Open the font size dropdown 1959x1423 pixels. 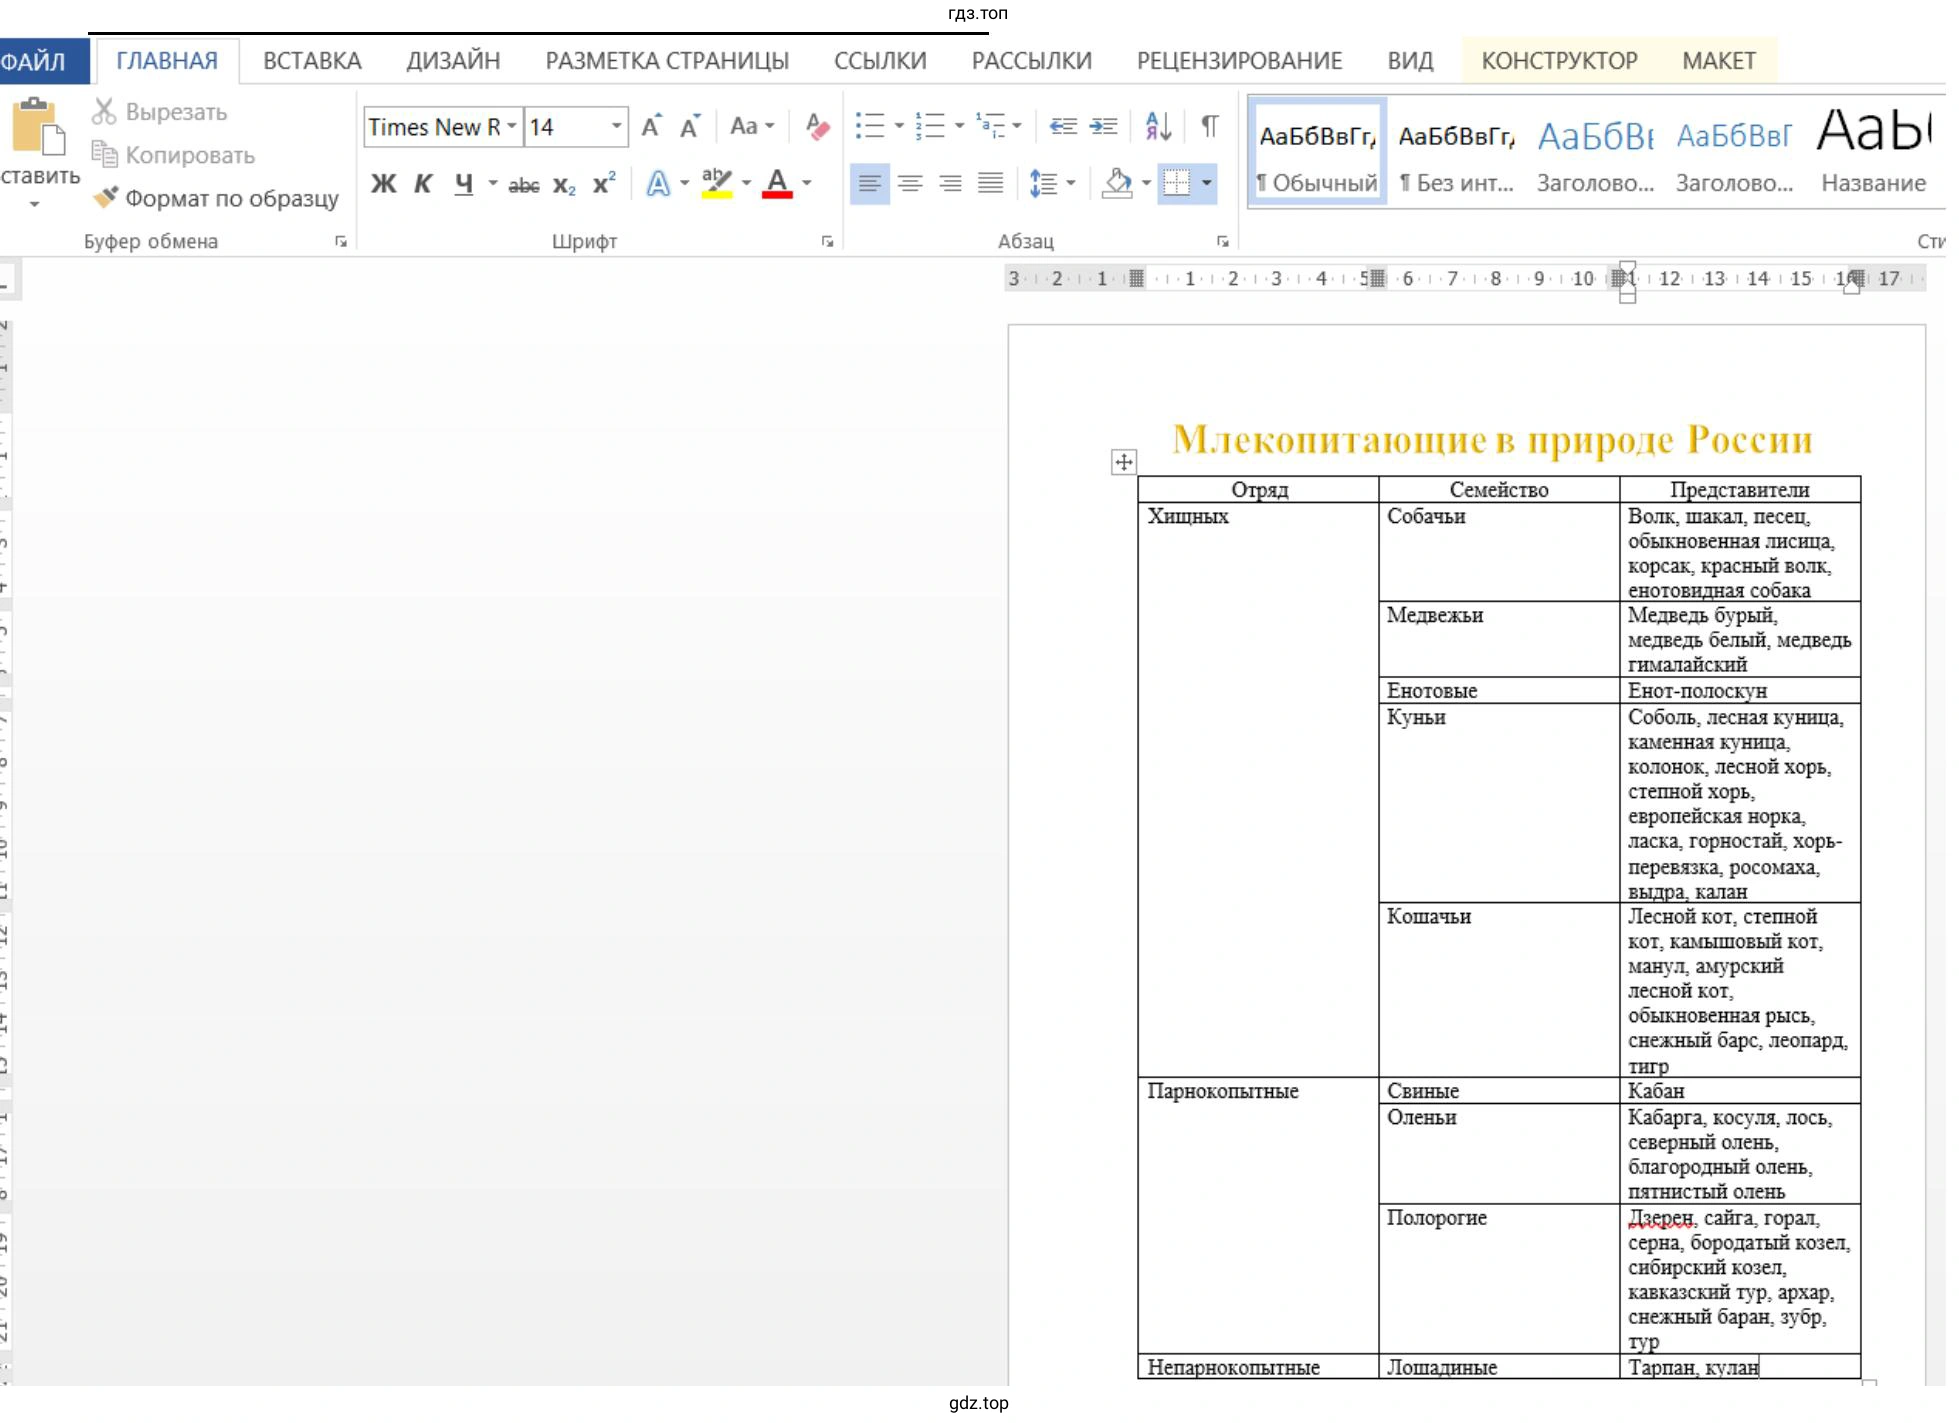(x=616, y=126)
